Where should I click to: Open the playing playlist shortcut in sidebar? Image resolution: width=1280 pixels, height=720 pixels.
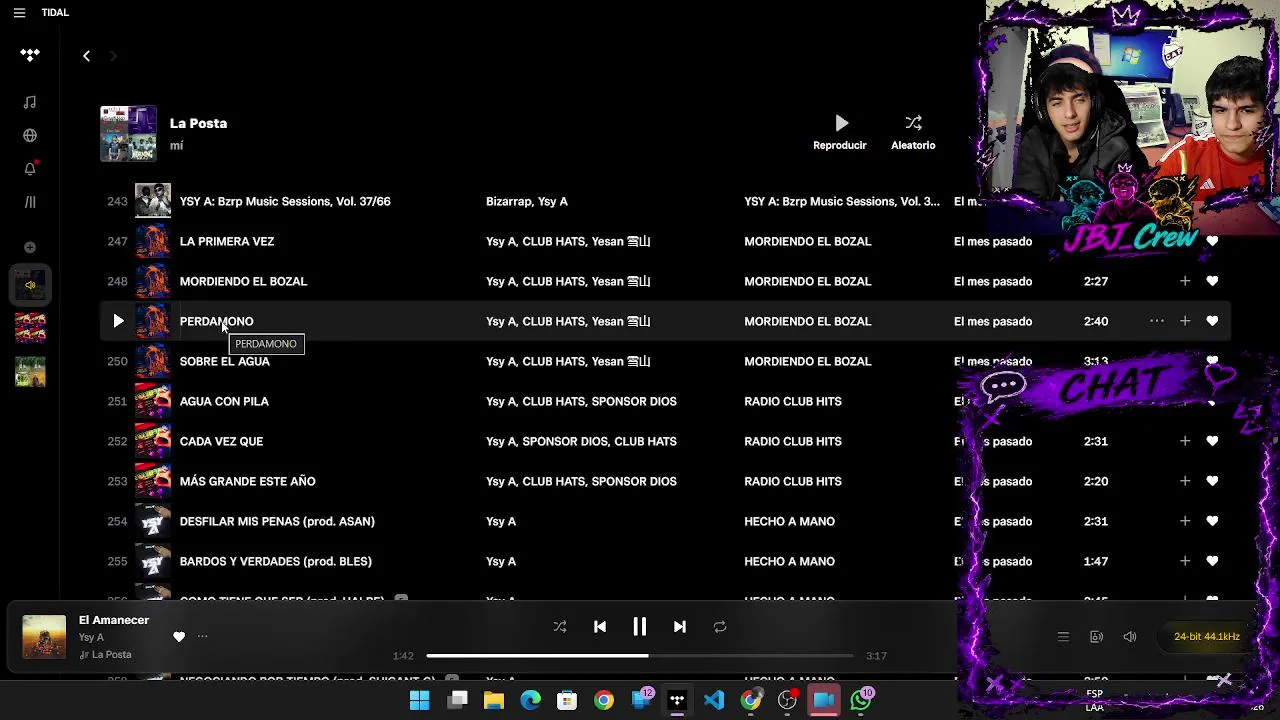click(x=30, y=285)
